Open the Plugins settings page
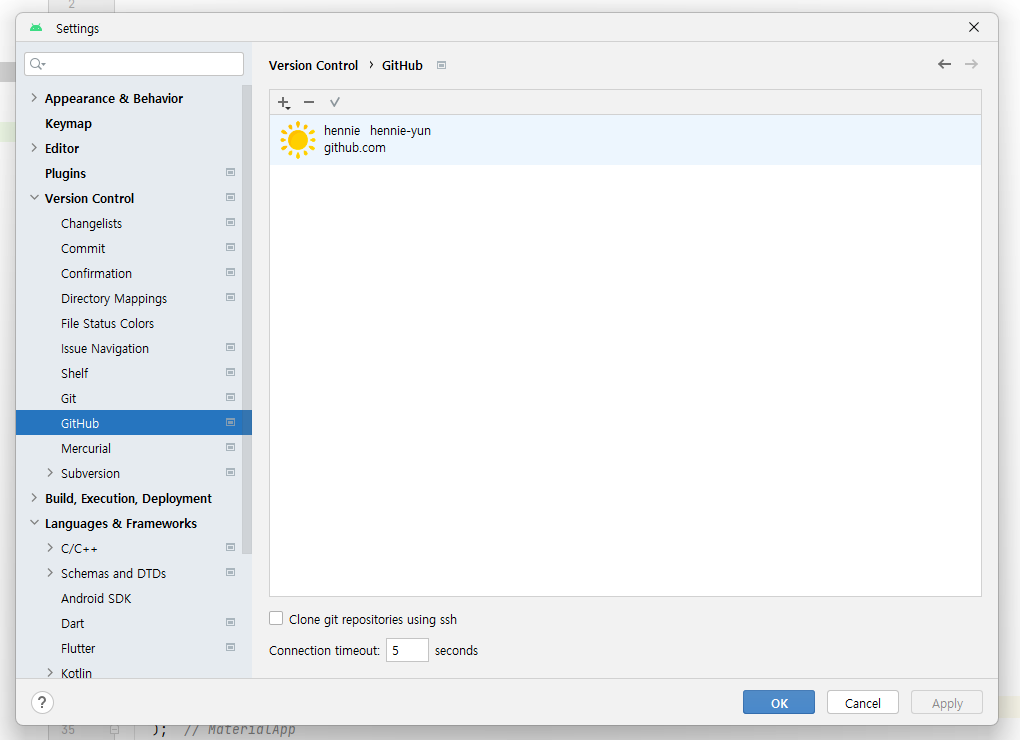This screenshot has width=1020, height=740. (65, 174)
